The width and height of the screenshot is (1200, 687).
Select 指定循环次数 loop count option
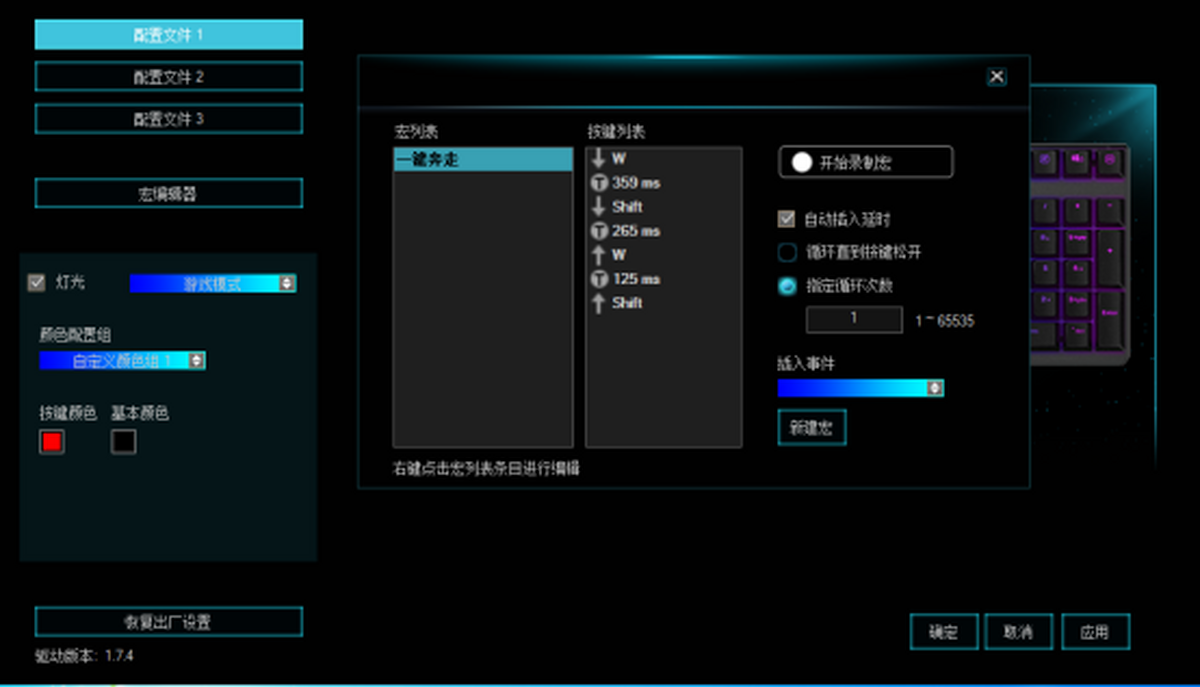point(787,285)
